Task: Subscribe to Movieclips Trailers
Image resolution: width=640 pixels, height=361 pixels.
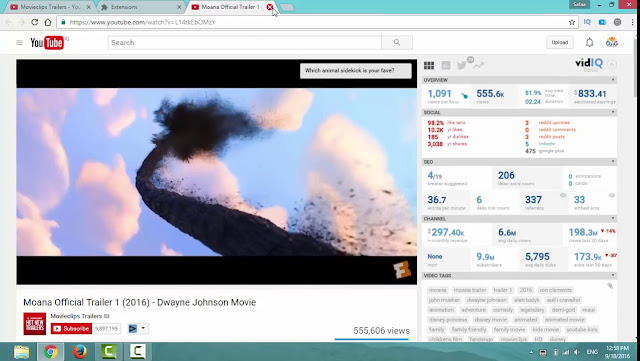Action: pos(71,328)
